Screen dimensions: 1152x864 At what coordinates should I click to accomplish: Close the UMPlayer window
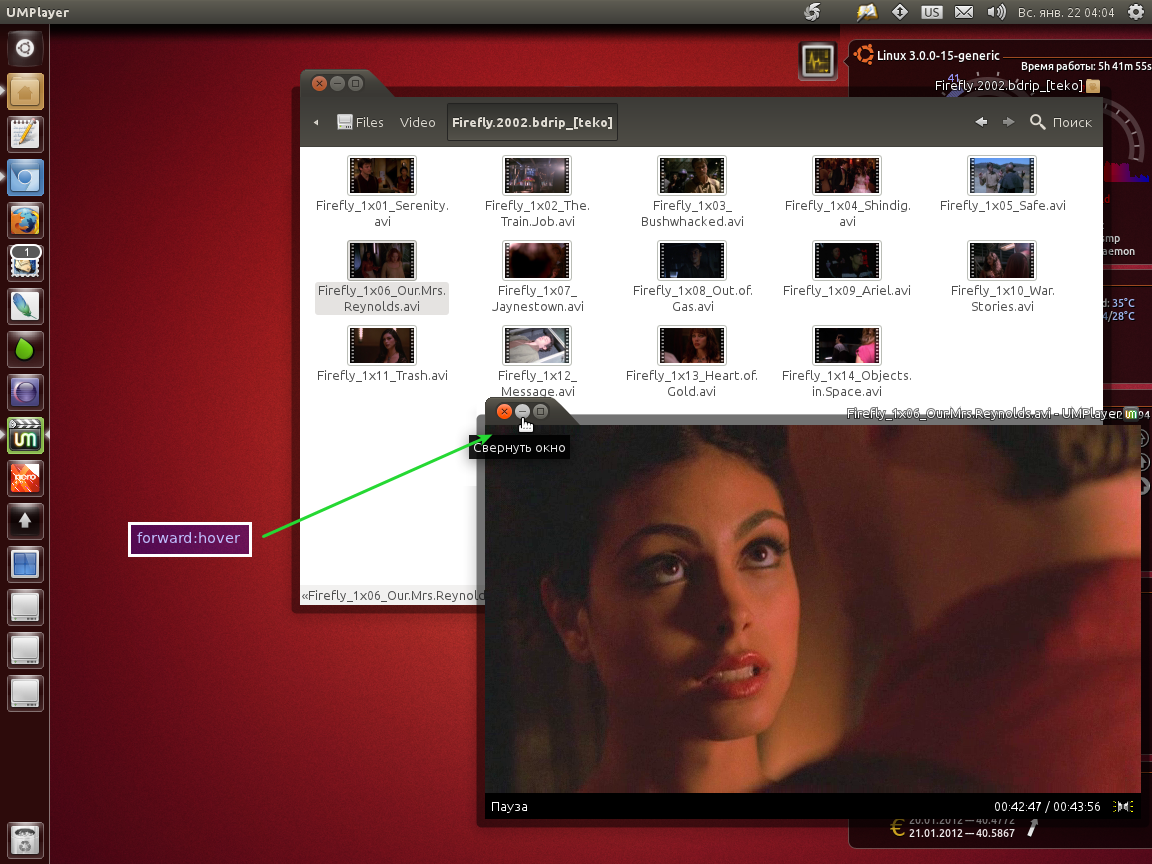coord(504,411)
